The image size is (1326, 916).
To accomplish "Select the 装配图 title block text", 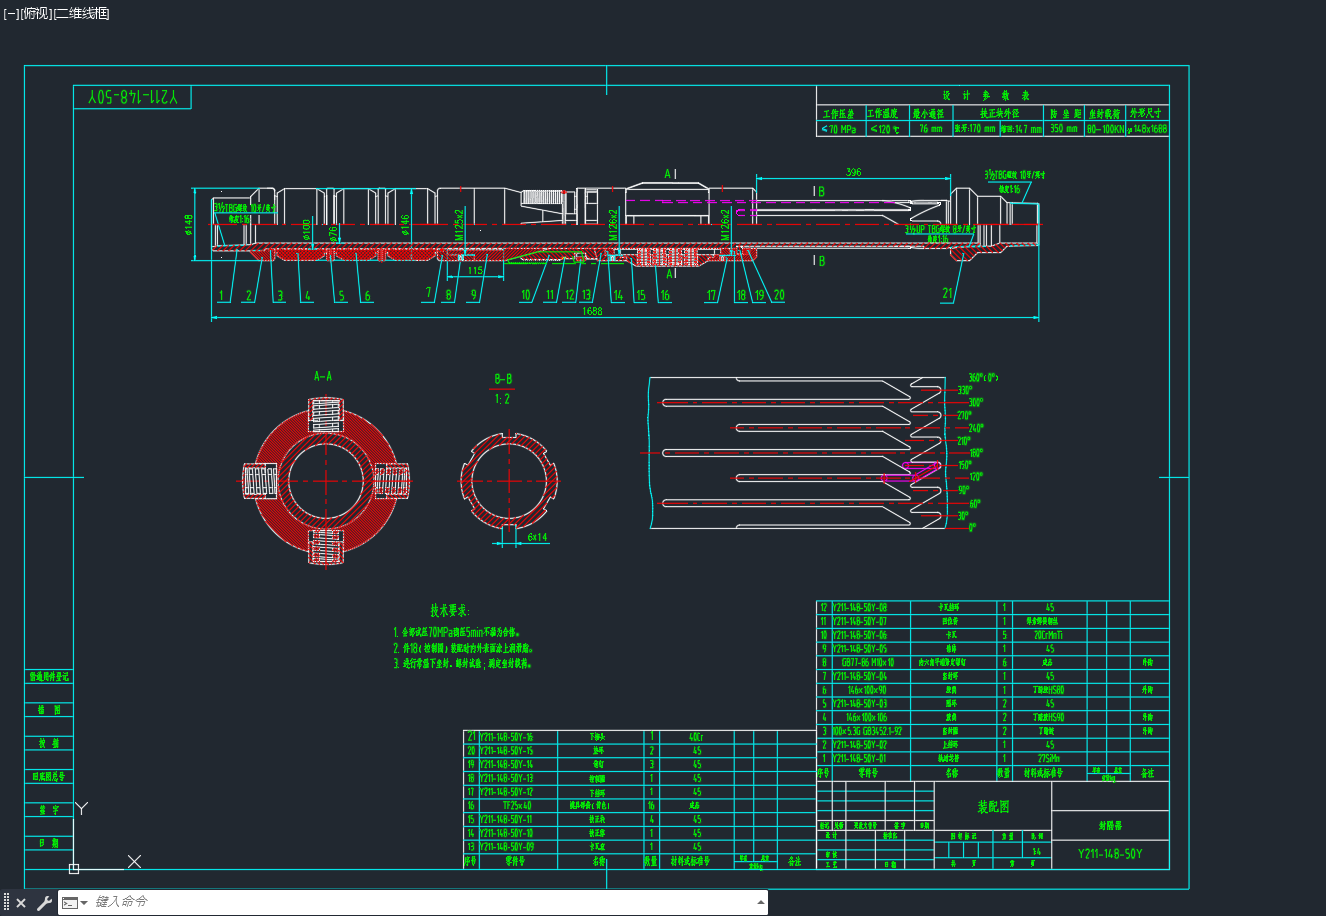I will [x=993, y=807].
